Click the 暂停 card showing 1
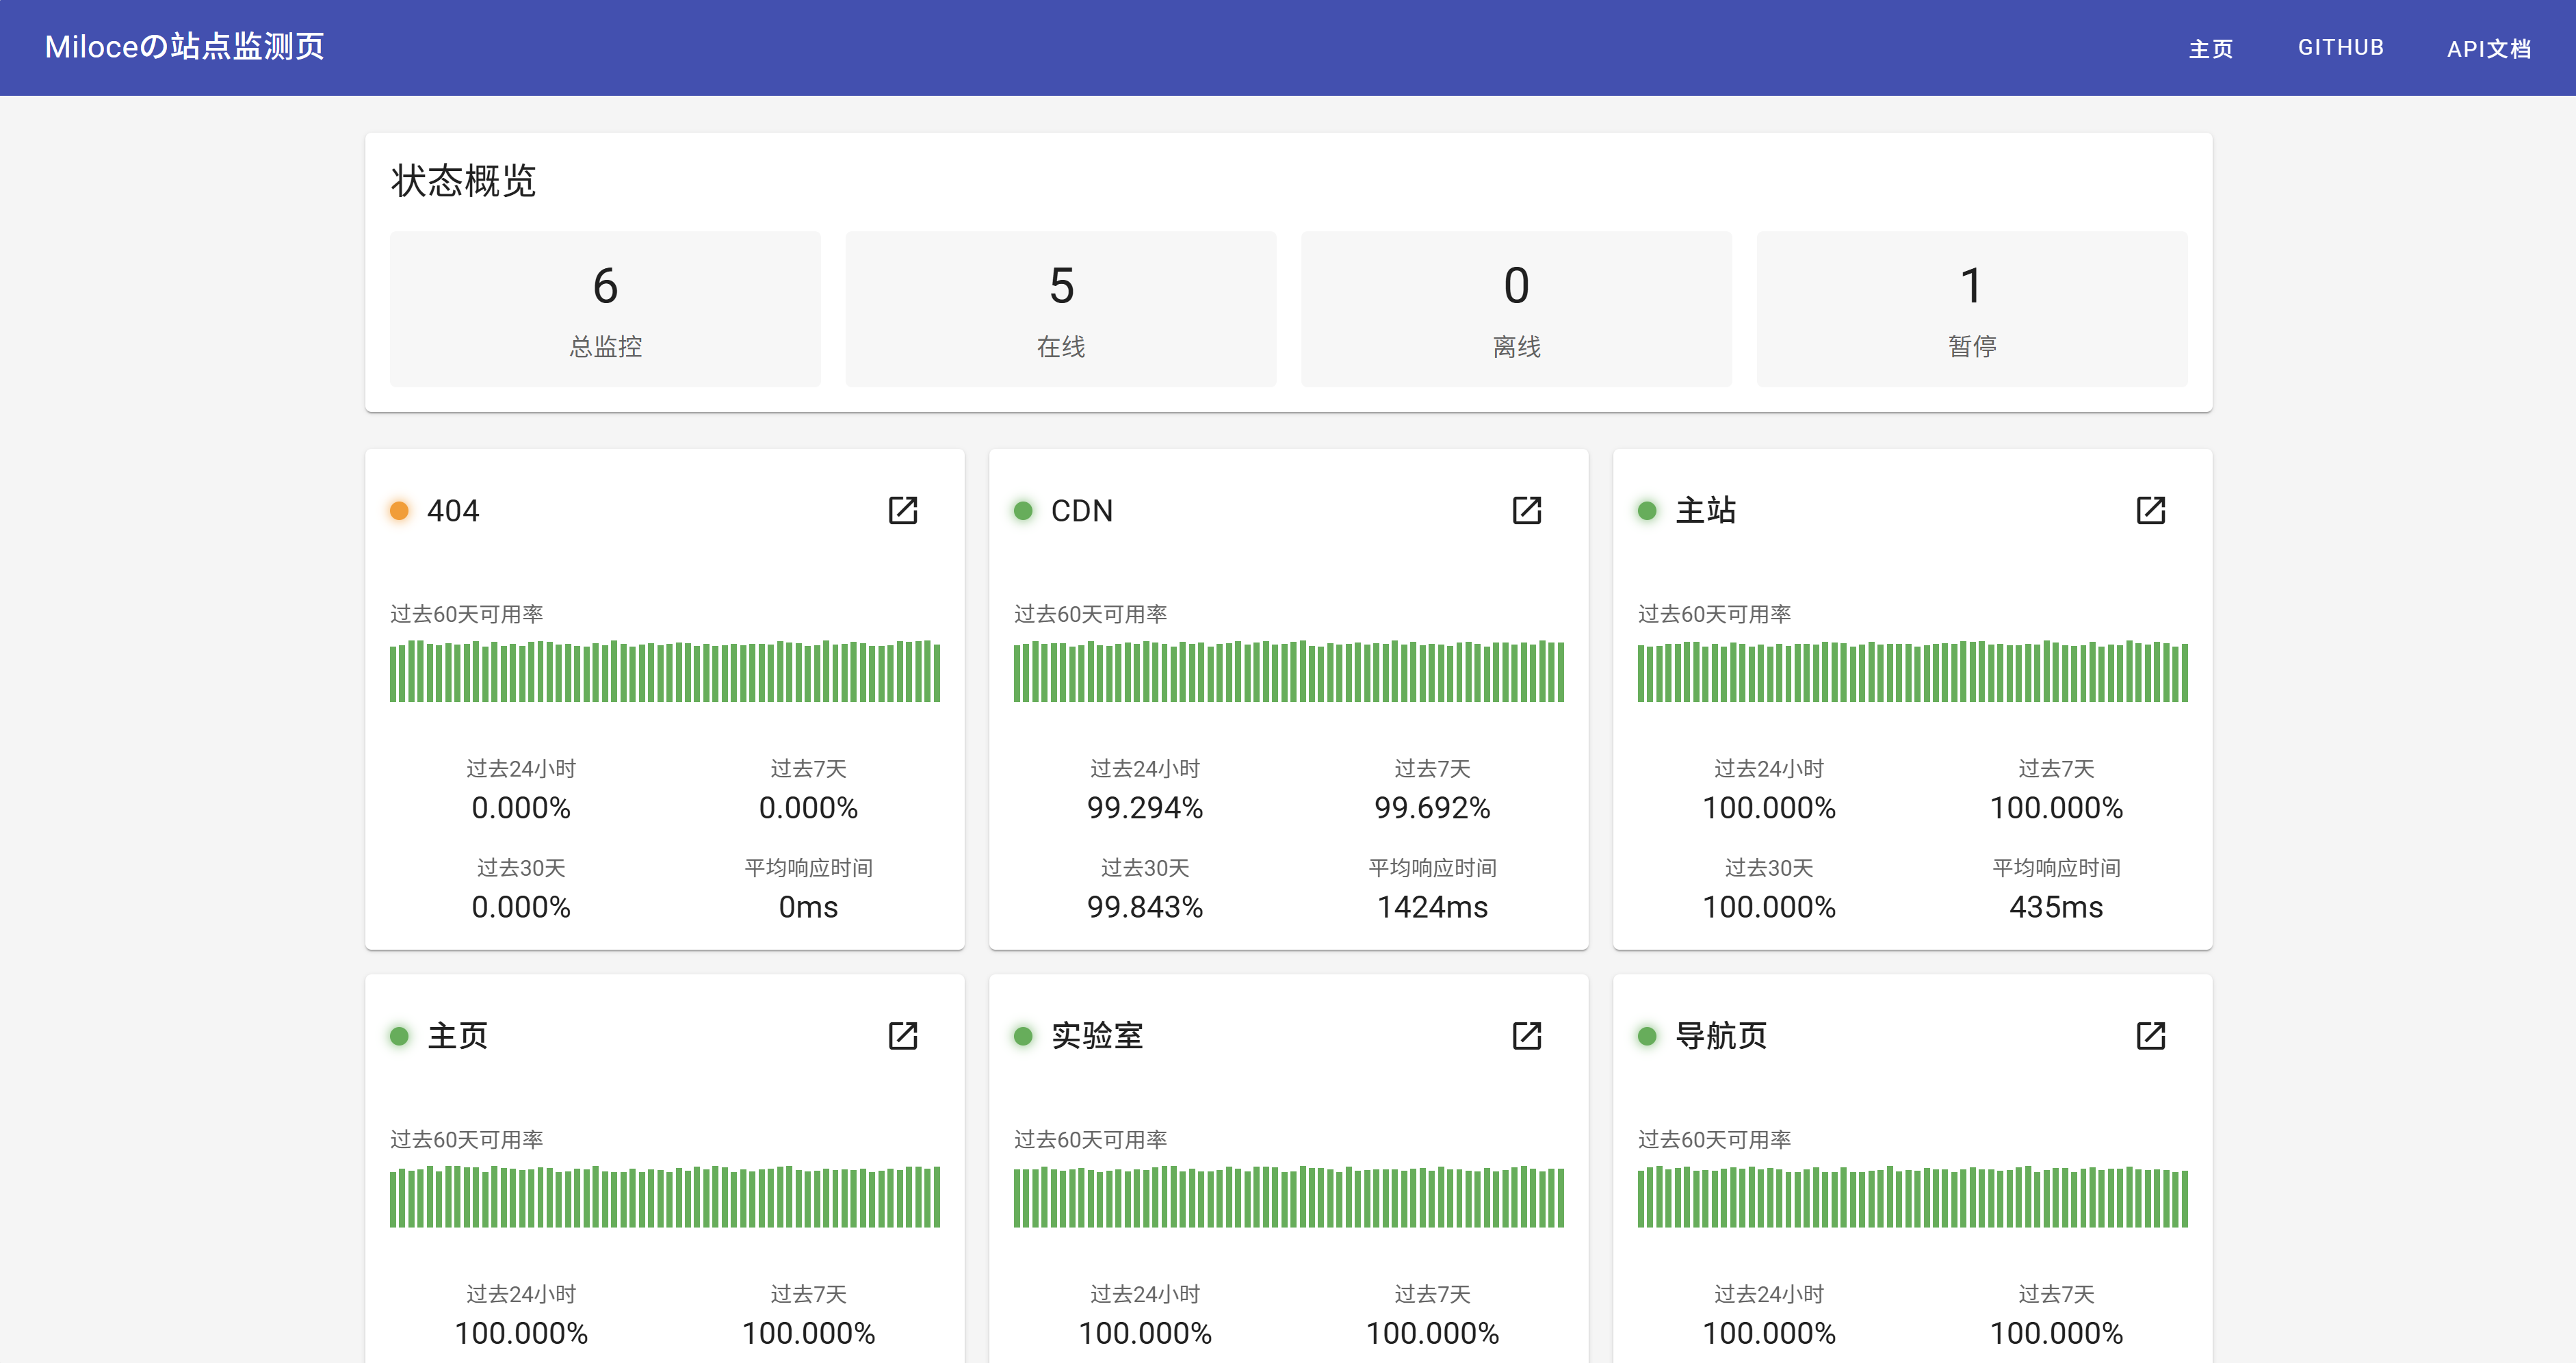Image resolution: width=2576 pixels, height=1363 pixels. tap(1971, 309)
